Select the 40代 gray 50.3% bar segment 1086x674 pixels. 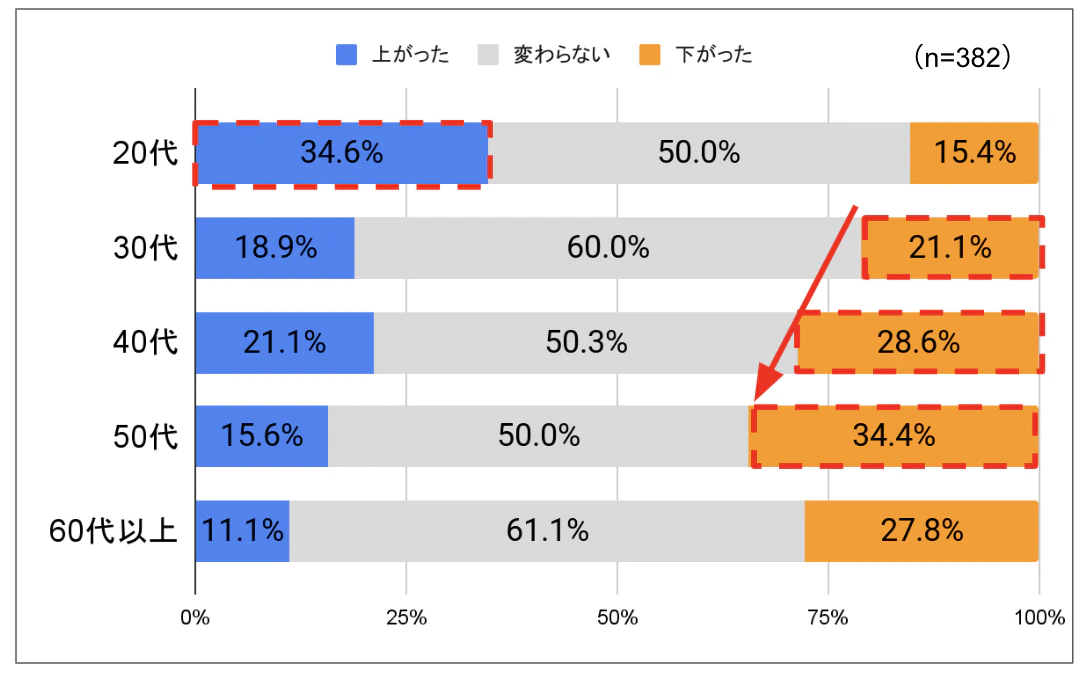pyautogui.click(x=586, y=343)
